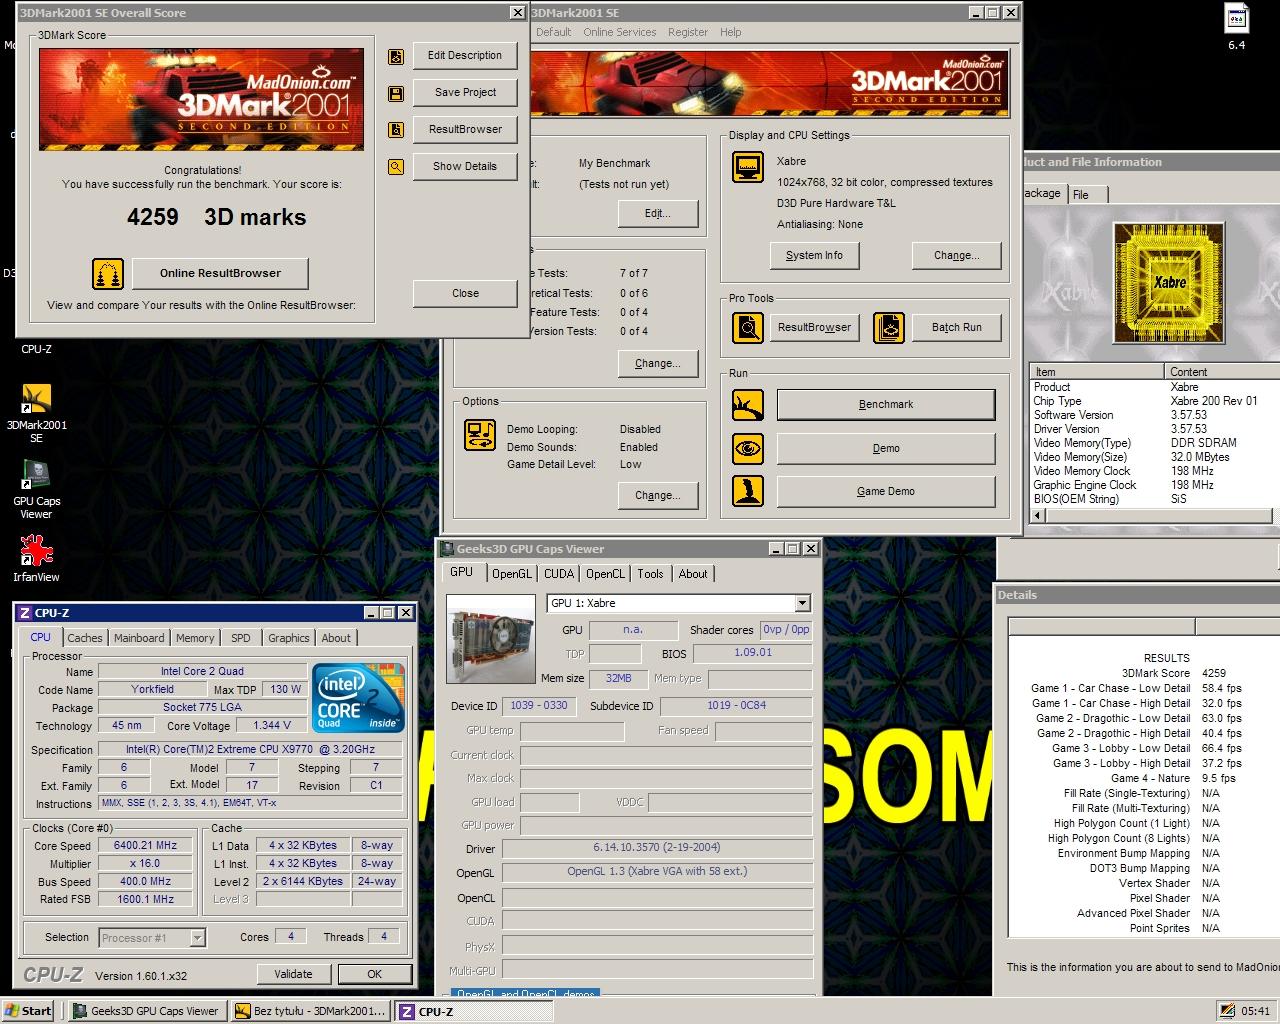
Task: Switch to the Graphics tab in CPU-Z
Action: tap(289, 638)
